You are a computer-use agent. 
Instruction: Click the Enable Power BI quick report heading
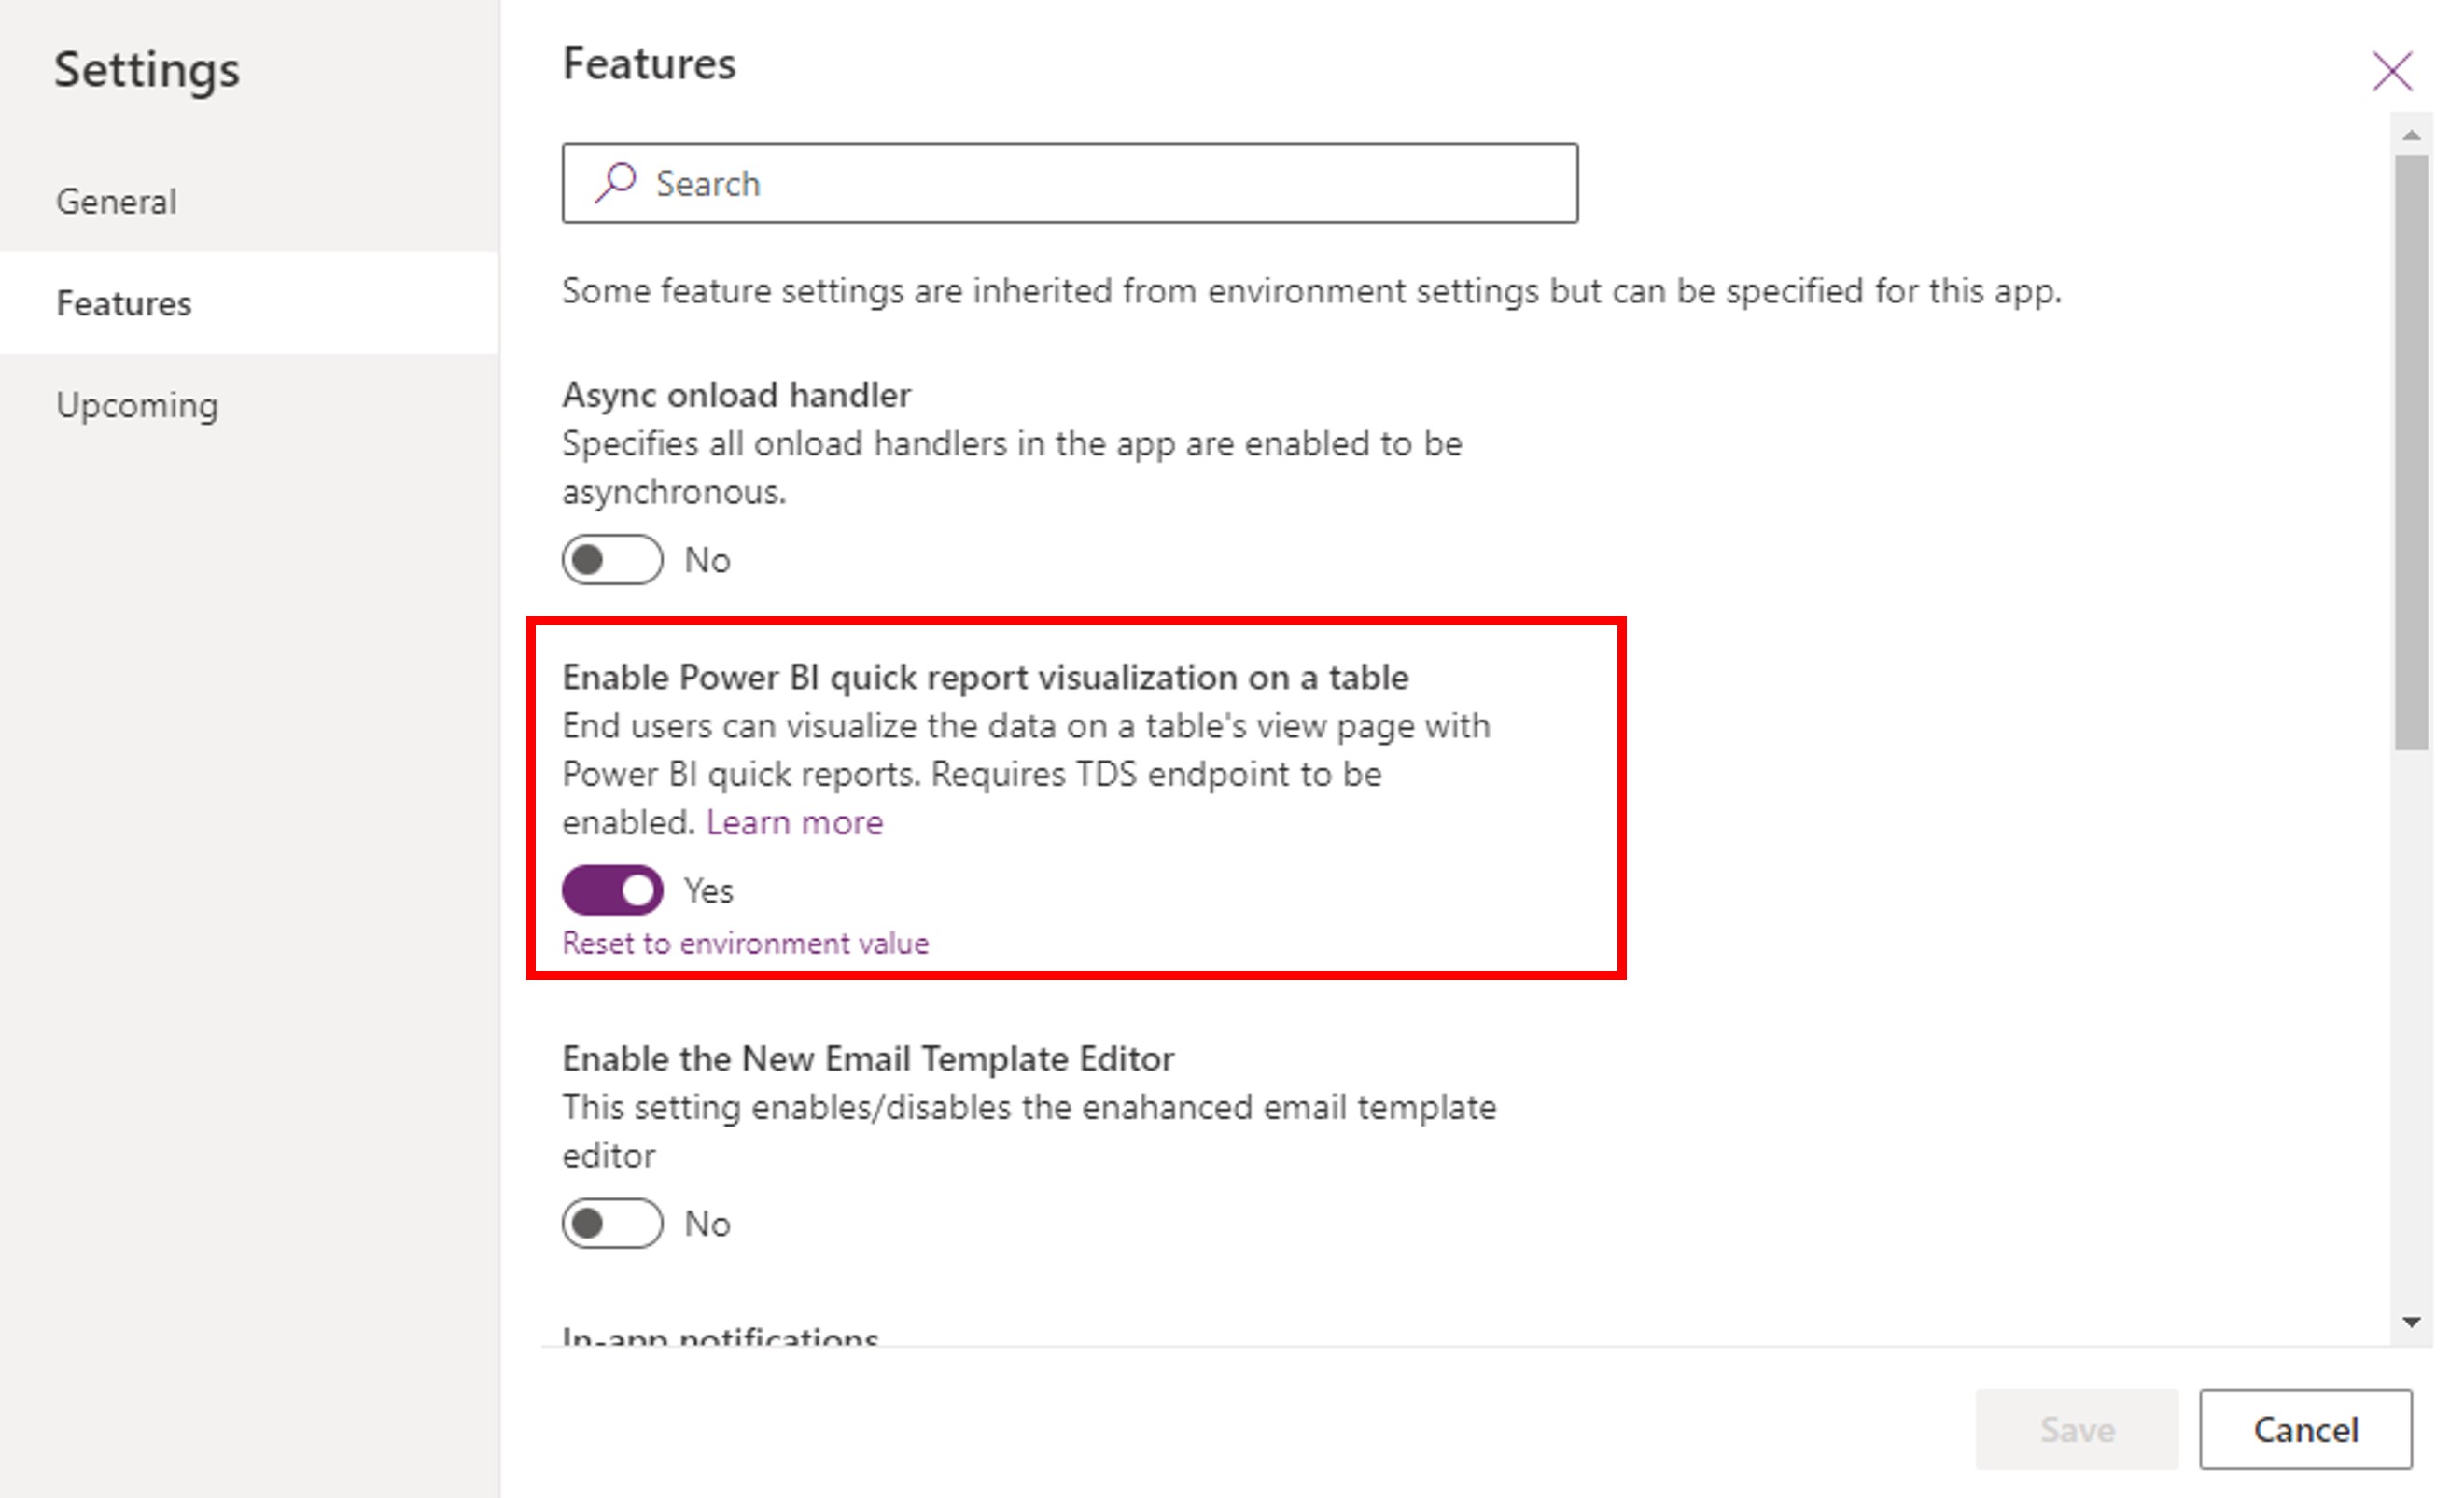coord(985,677)
